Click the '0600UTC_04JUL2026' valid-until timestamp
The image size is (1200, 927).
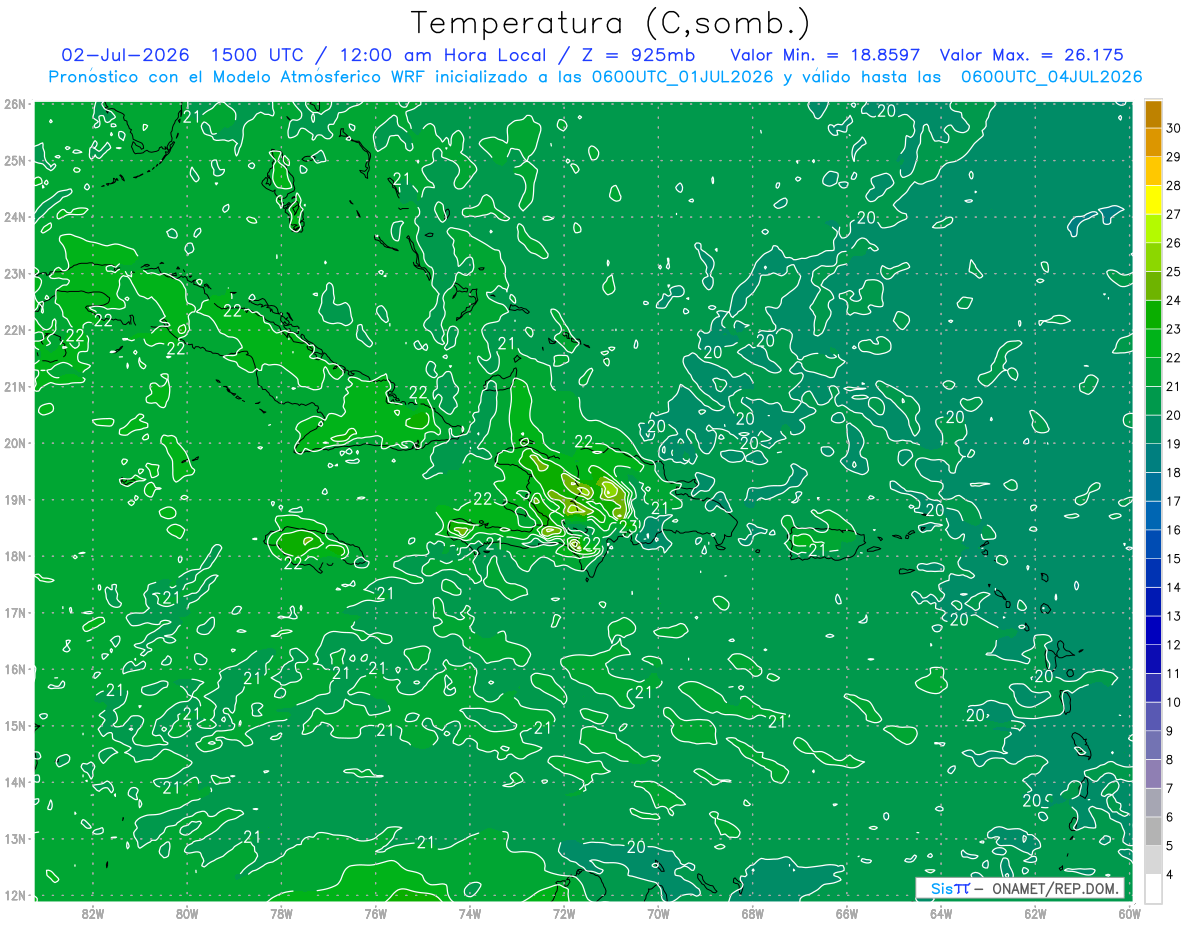coord(1051,77)
